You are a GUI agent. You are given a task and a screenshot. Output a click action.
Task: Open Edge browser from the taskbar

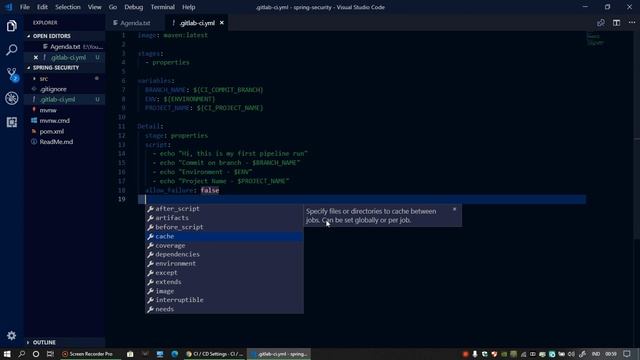pos(175,354)
